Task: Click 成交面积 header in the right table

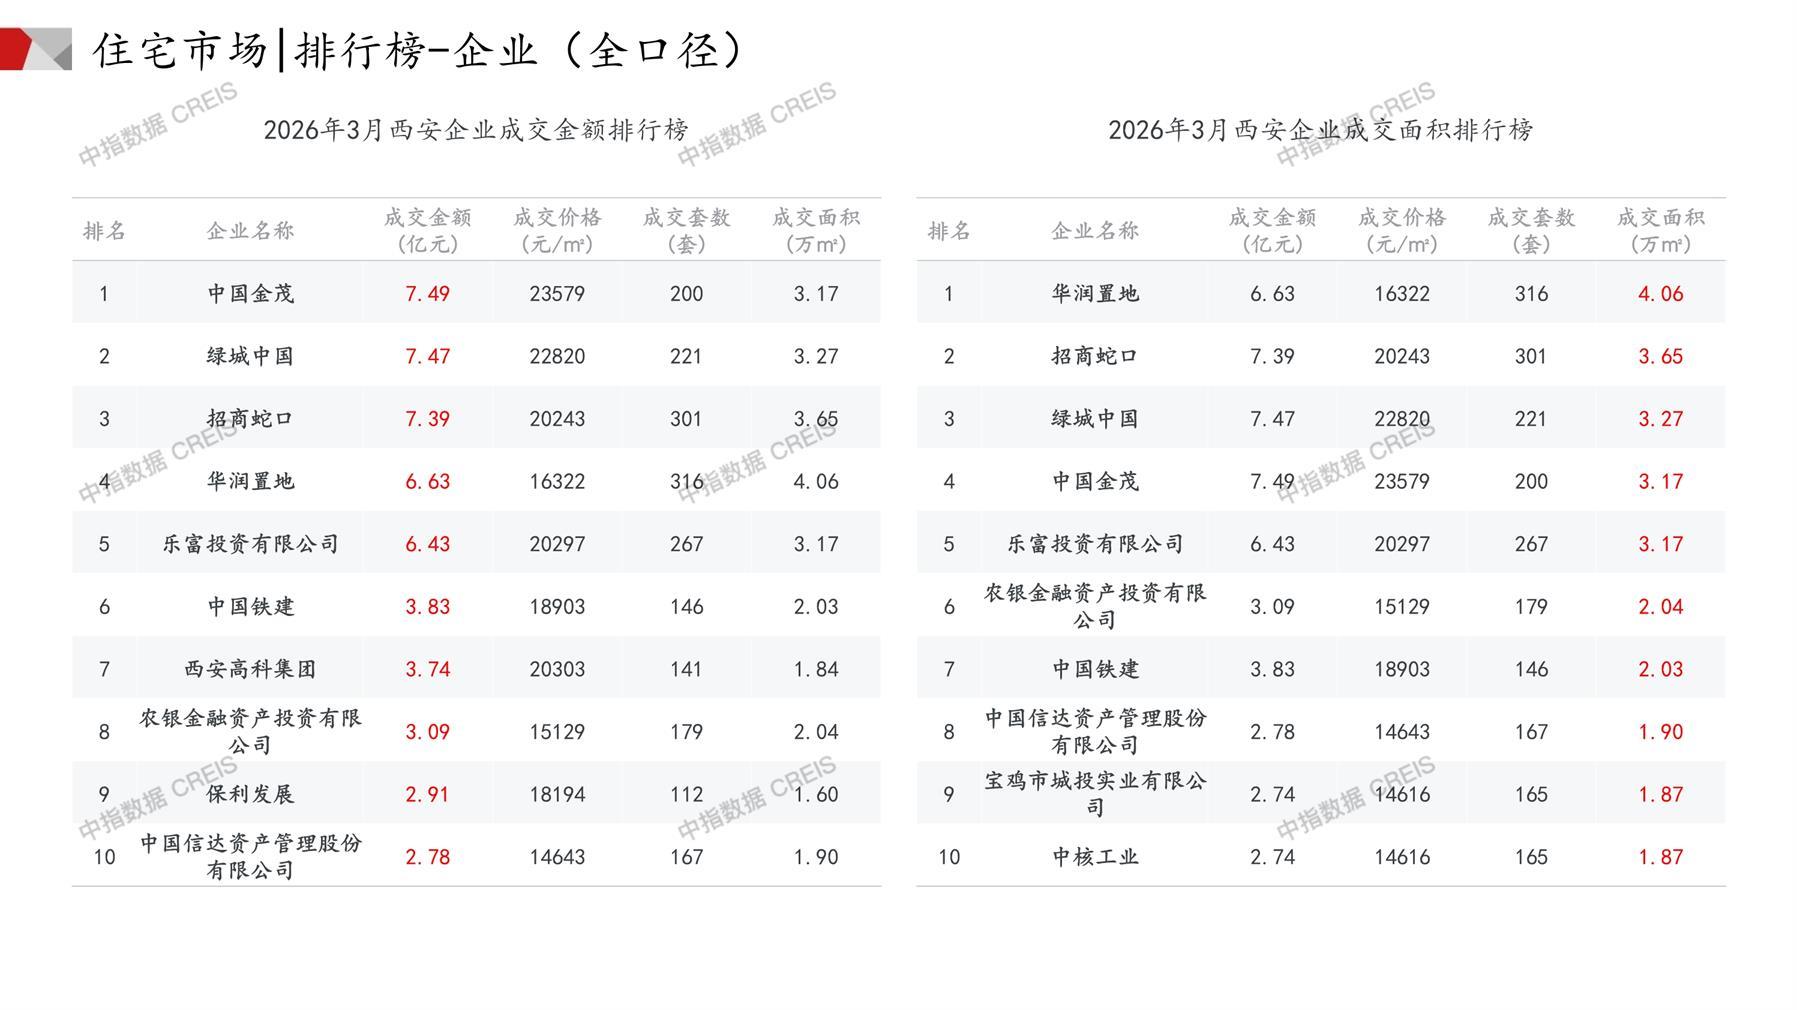Action: coord(1660,230)
